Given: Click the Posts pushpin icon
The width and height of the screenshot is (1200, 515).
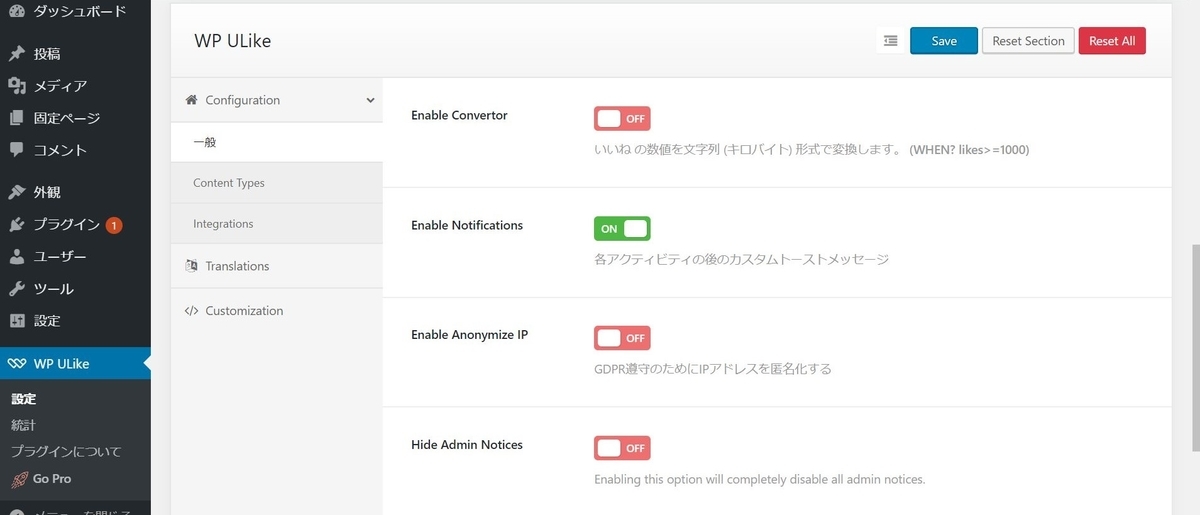Looking at the screenshot, I should tap(17, 54).
